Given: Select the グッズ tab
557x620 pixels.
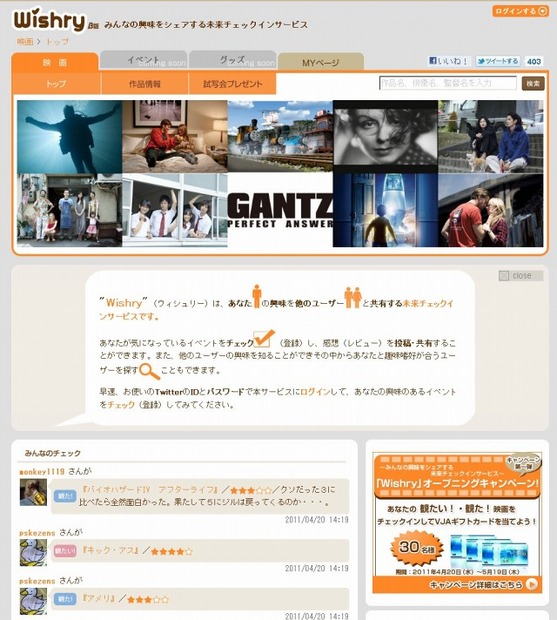Looking at the screenshot, I should click(232, 60).
